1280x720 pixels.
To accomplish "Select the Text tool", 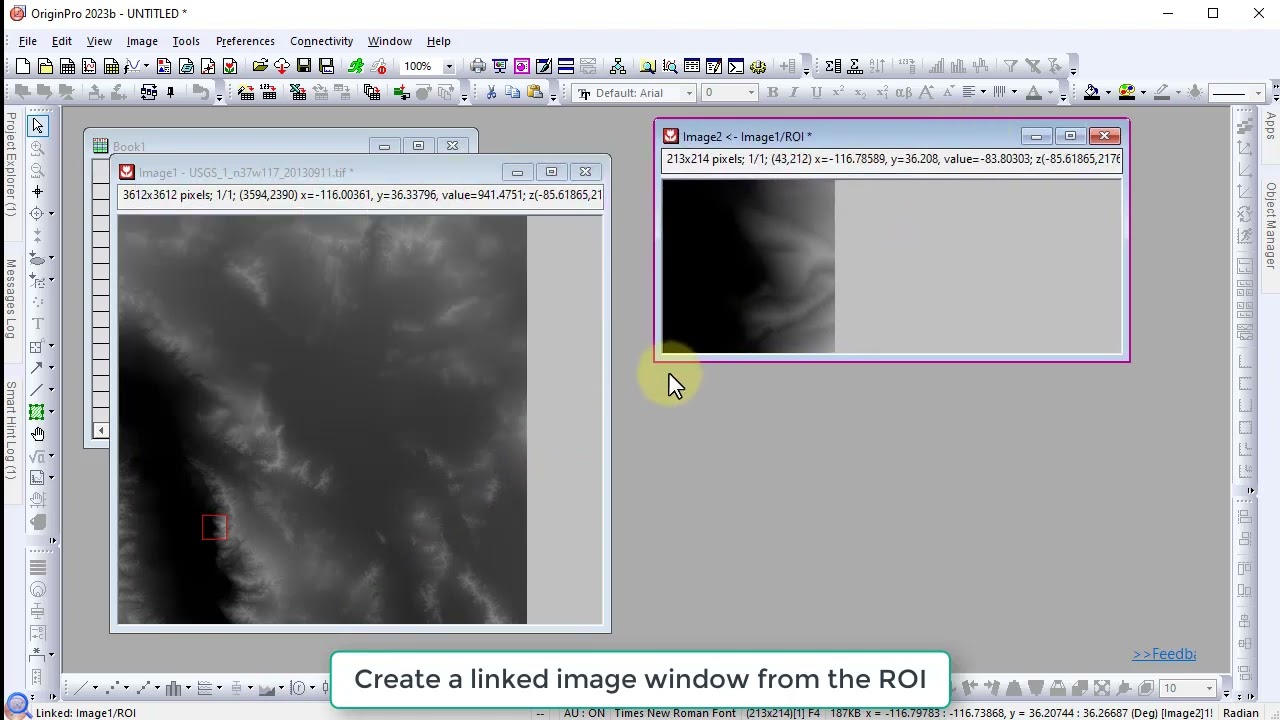I will click(x=37, y=324).
